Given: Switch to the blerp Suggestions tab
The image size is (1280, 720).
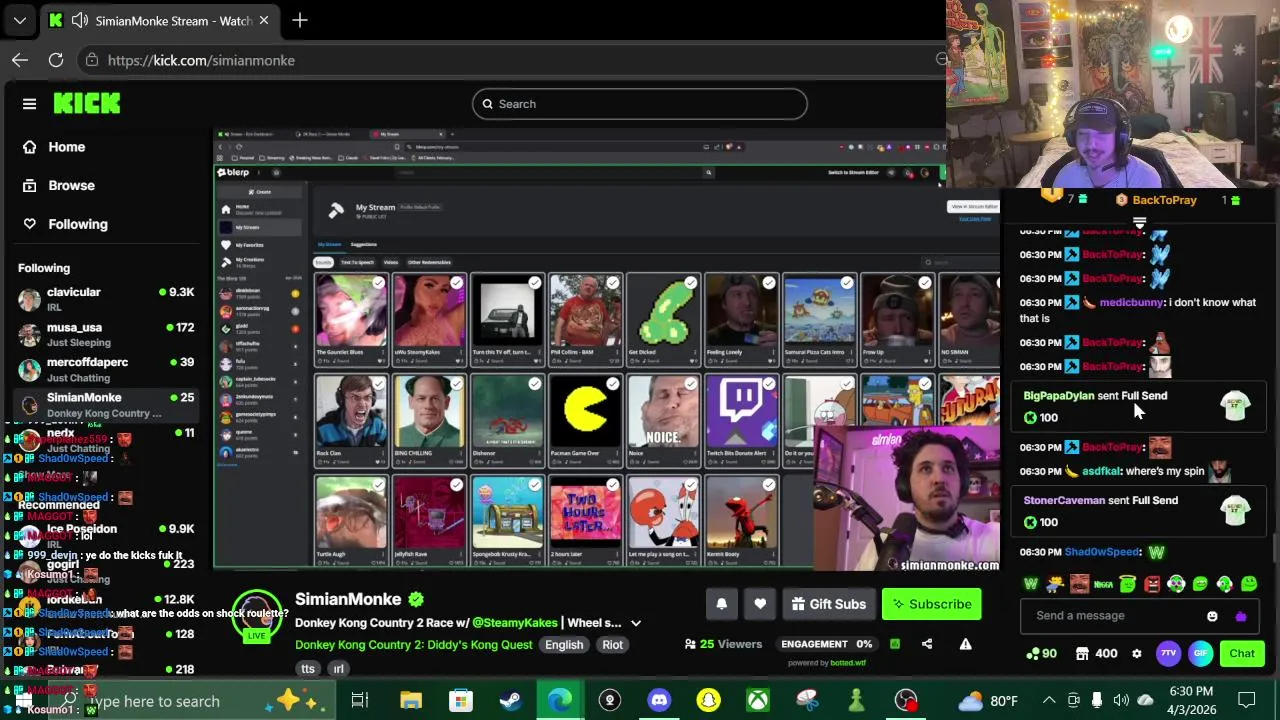Looking at the screenshot, I should tap(364, 244).
